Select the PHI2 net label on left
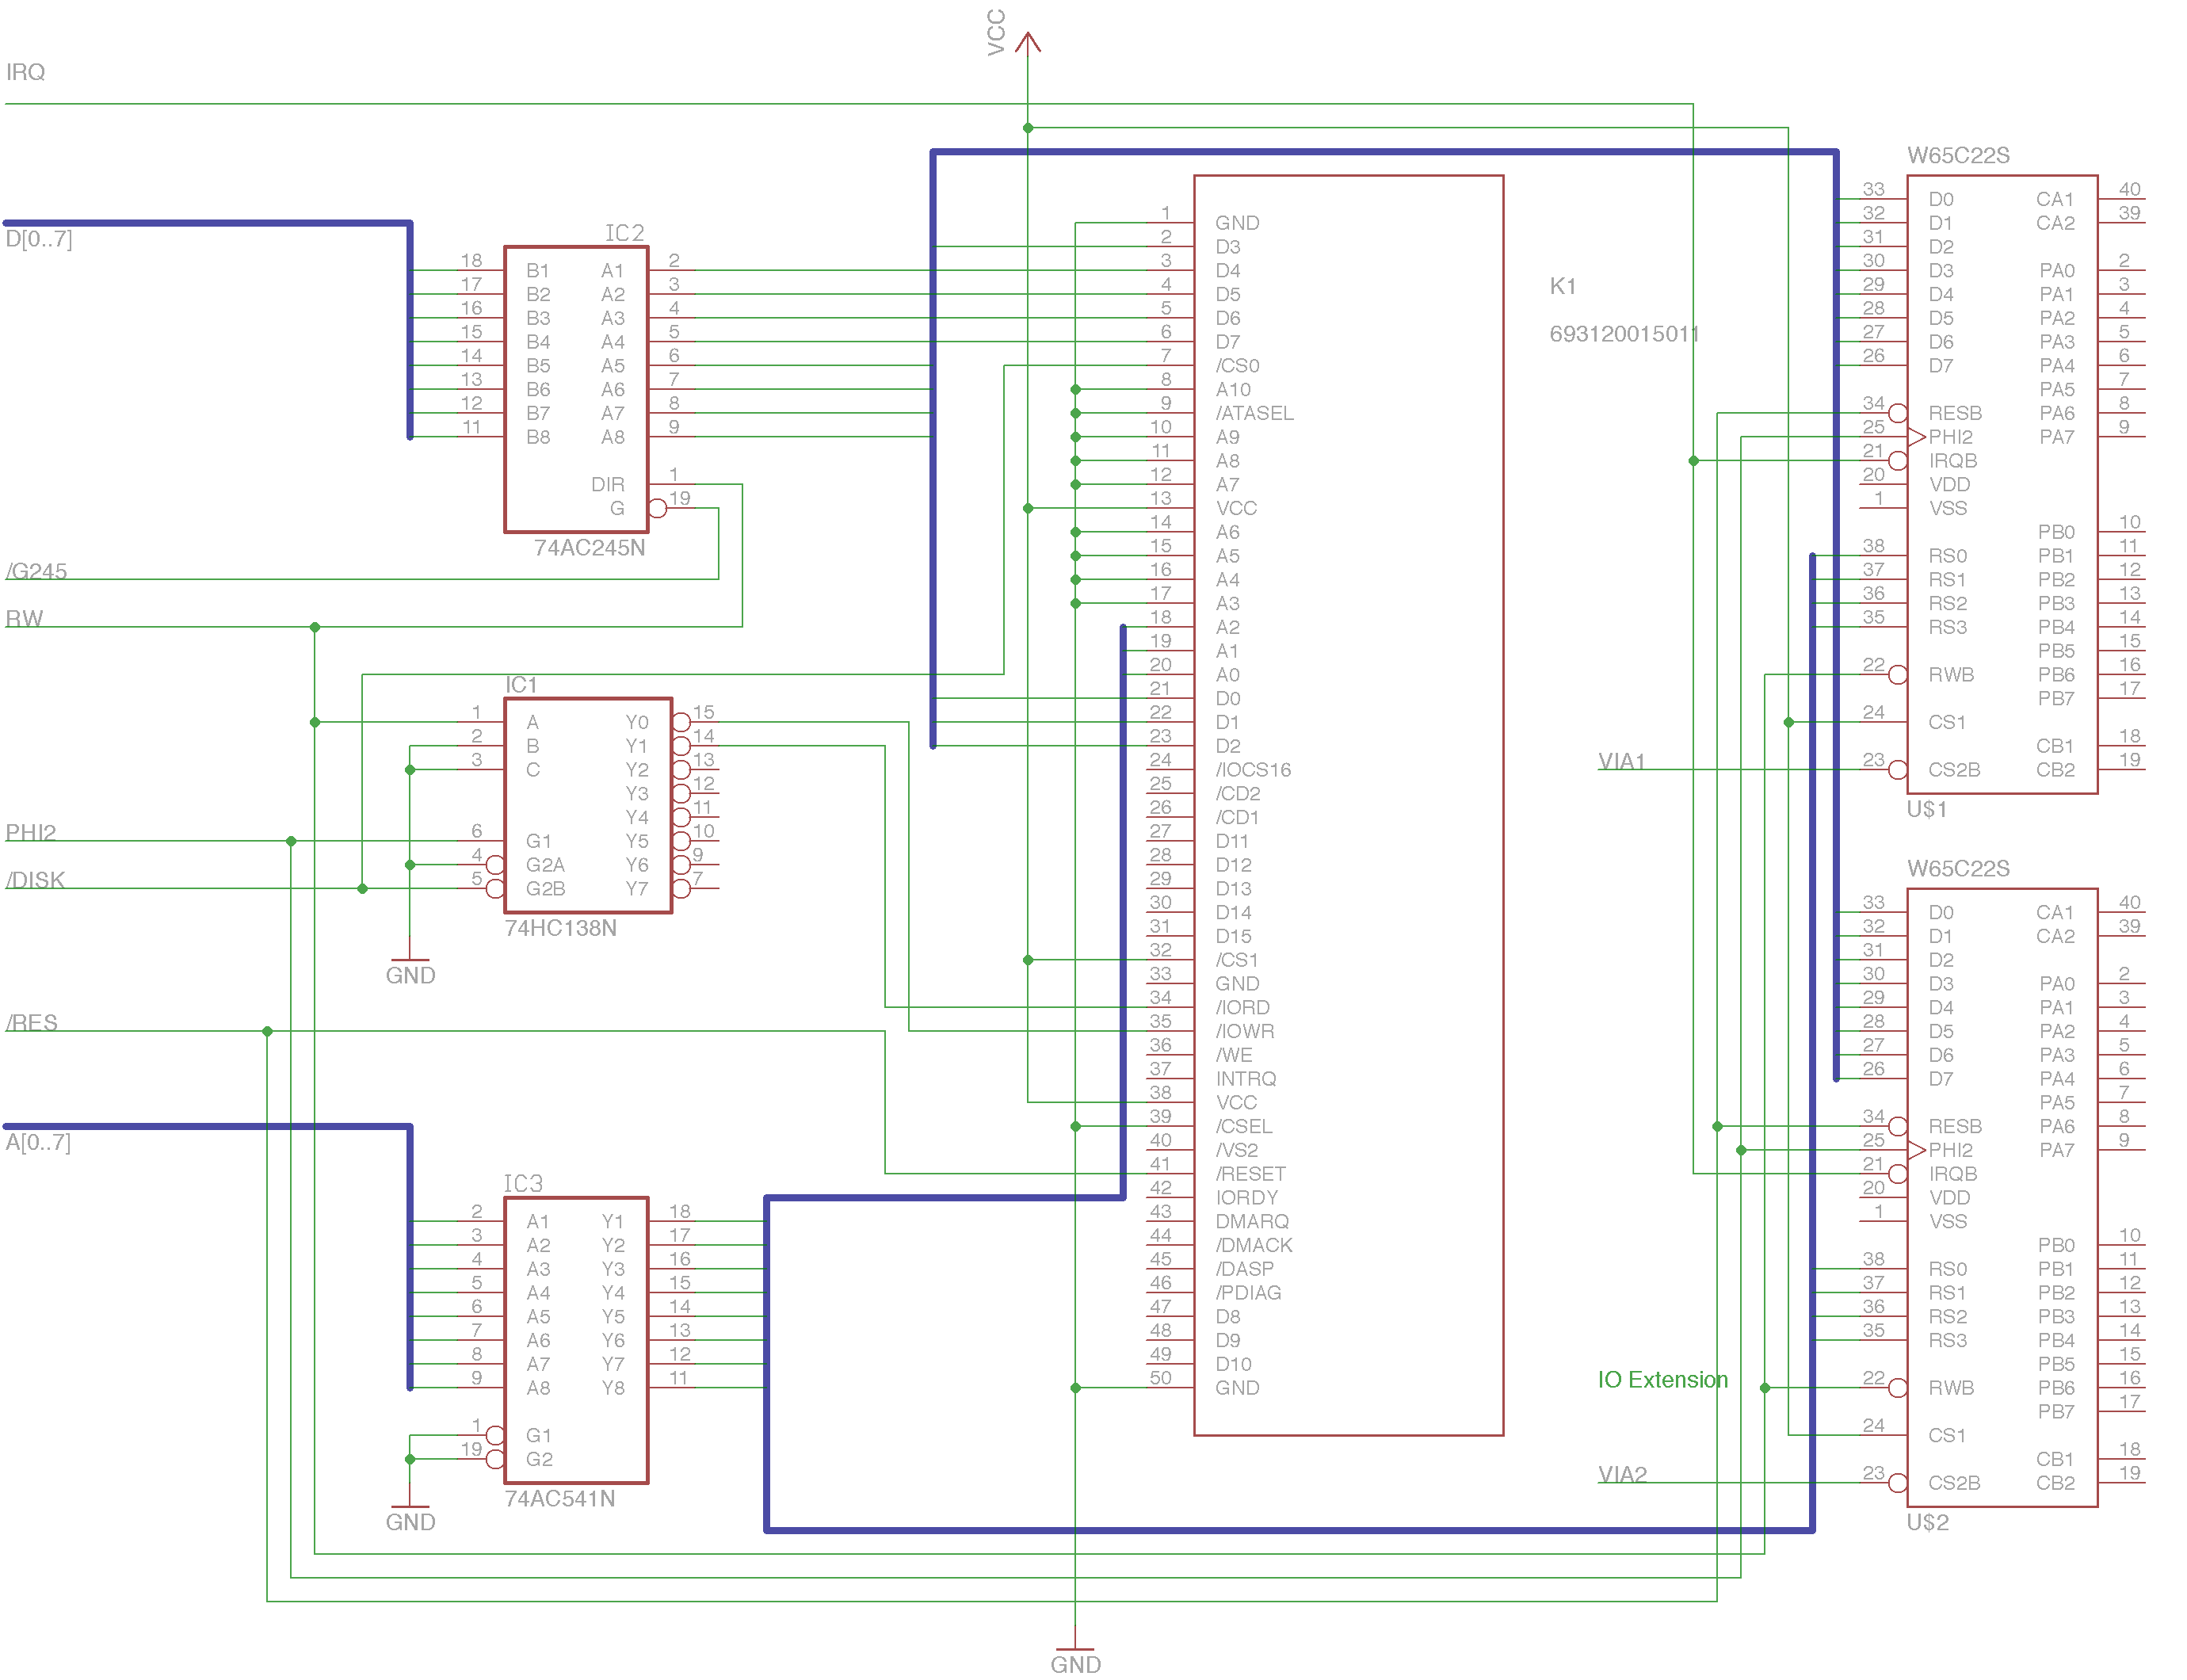The image size is (2187, 1680). 30,832
